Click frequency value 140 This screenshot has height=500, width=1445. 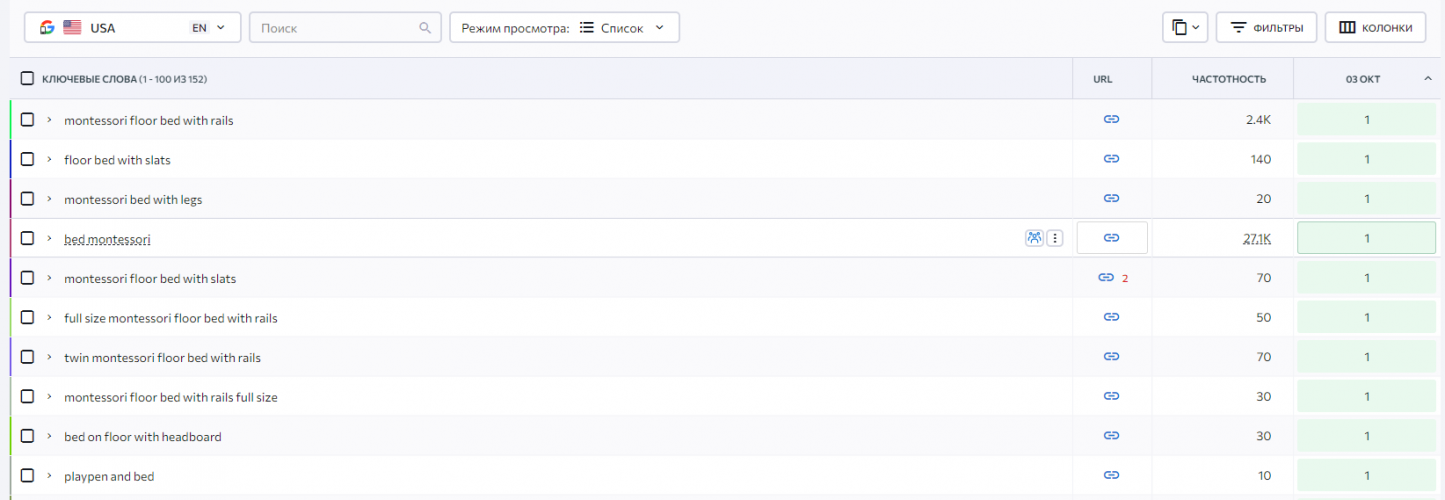point(1261,159)
